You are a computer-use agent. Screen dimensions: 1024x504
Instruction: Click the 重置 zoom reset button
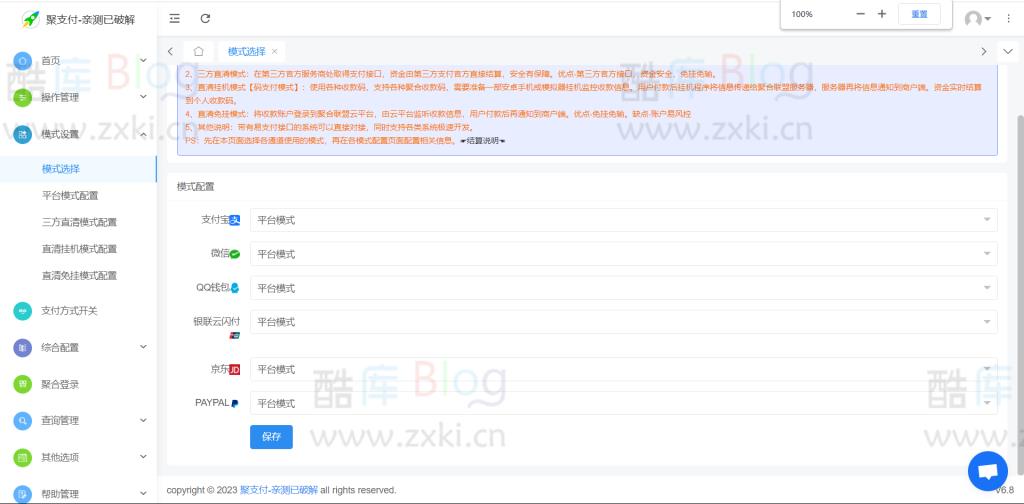point(919,14)
